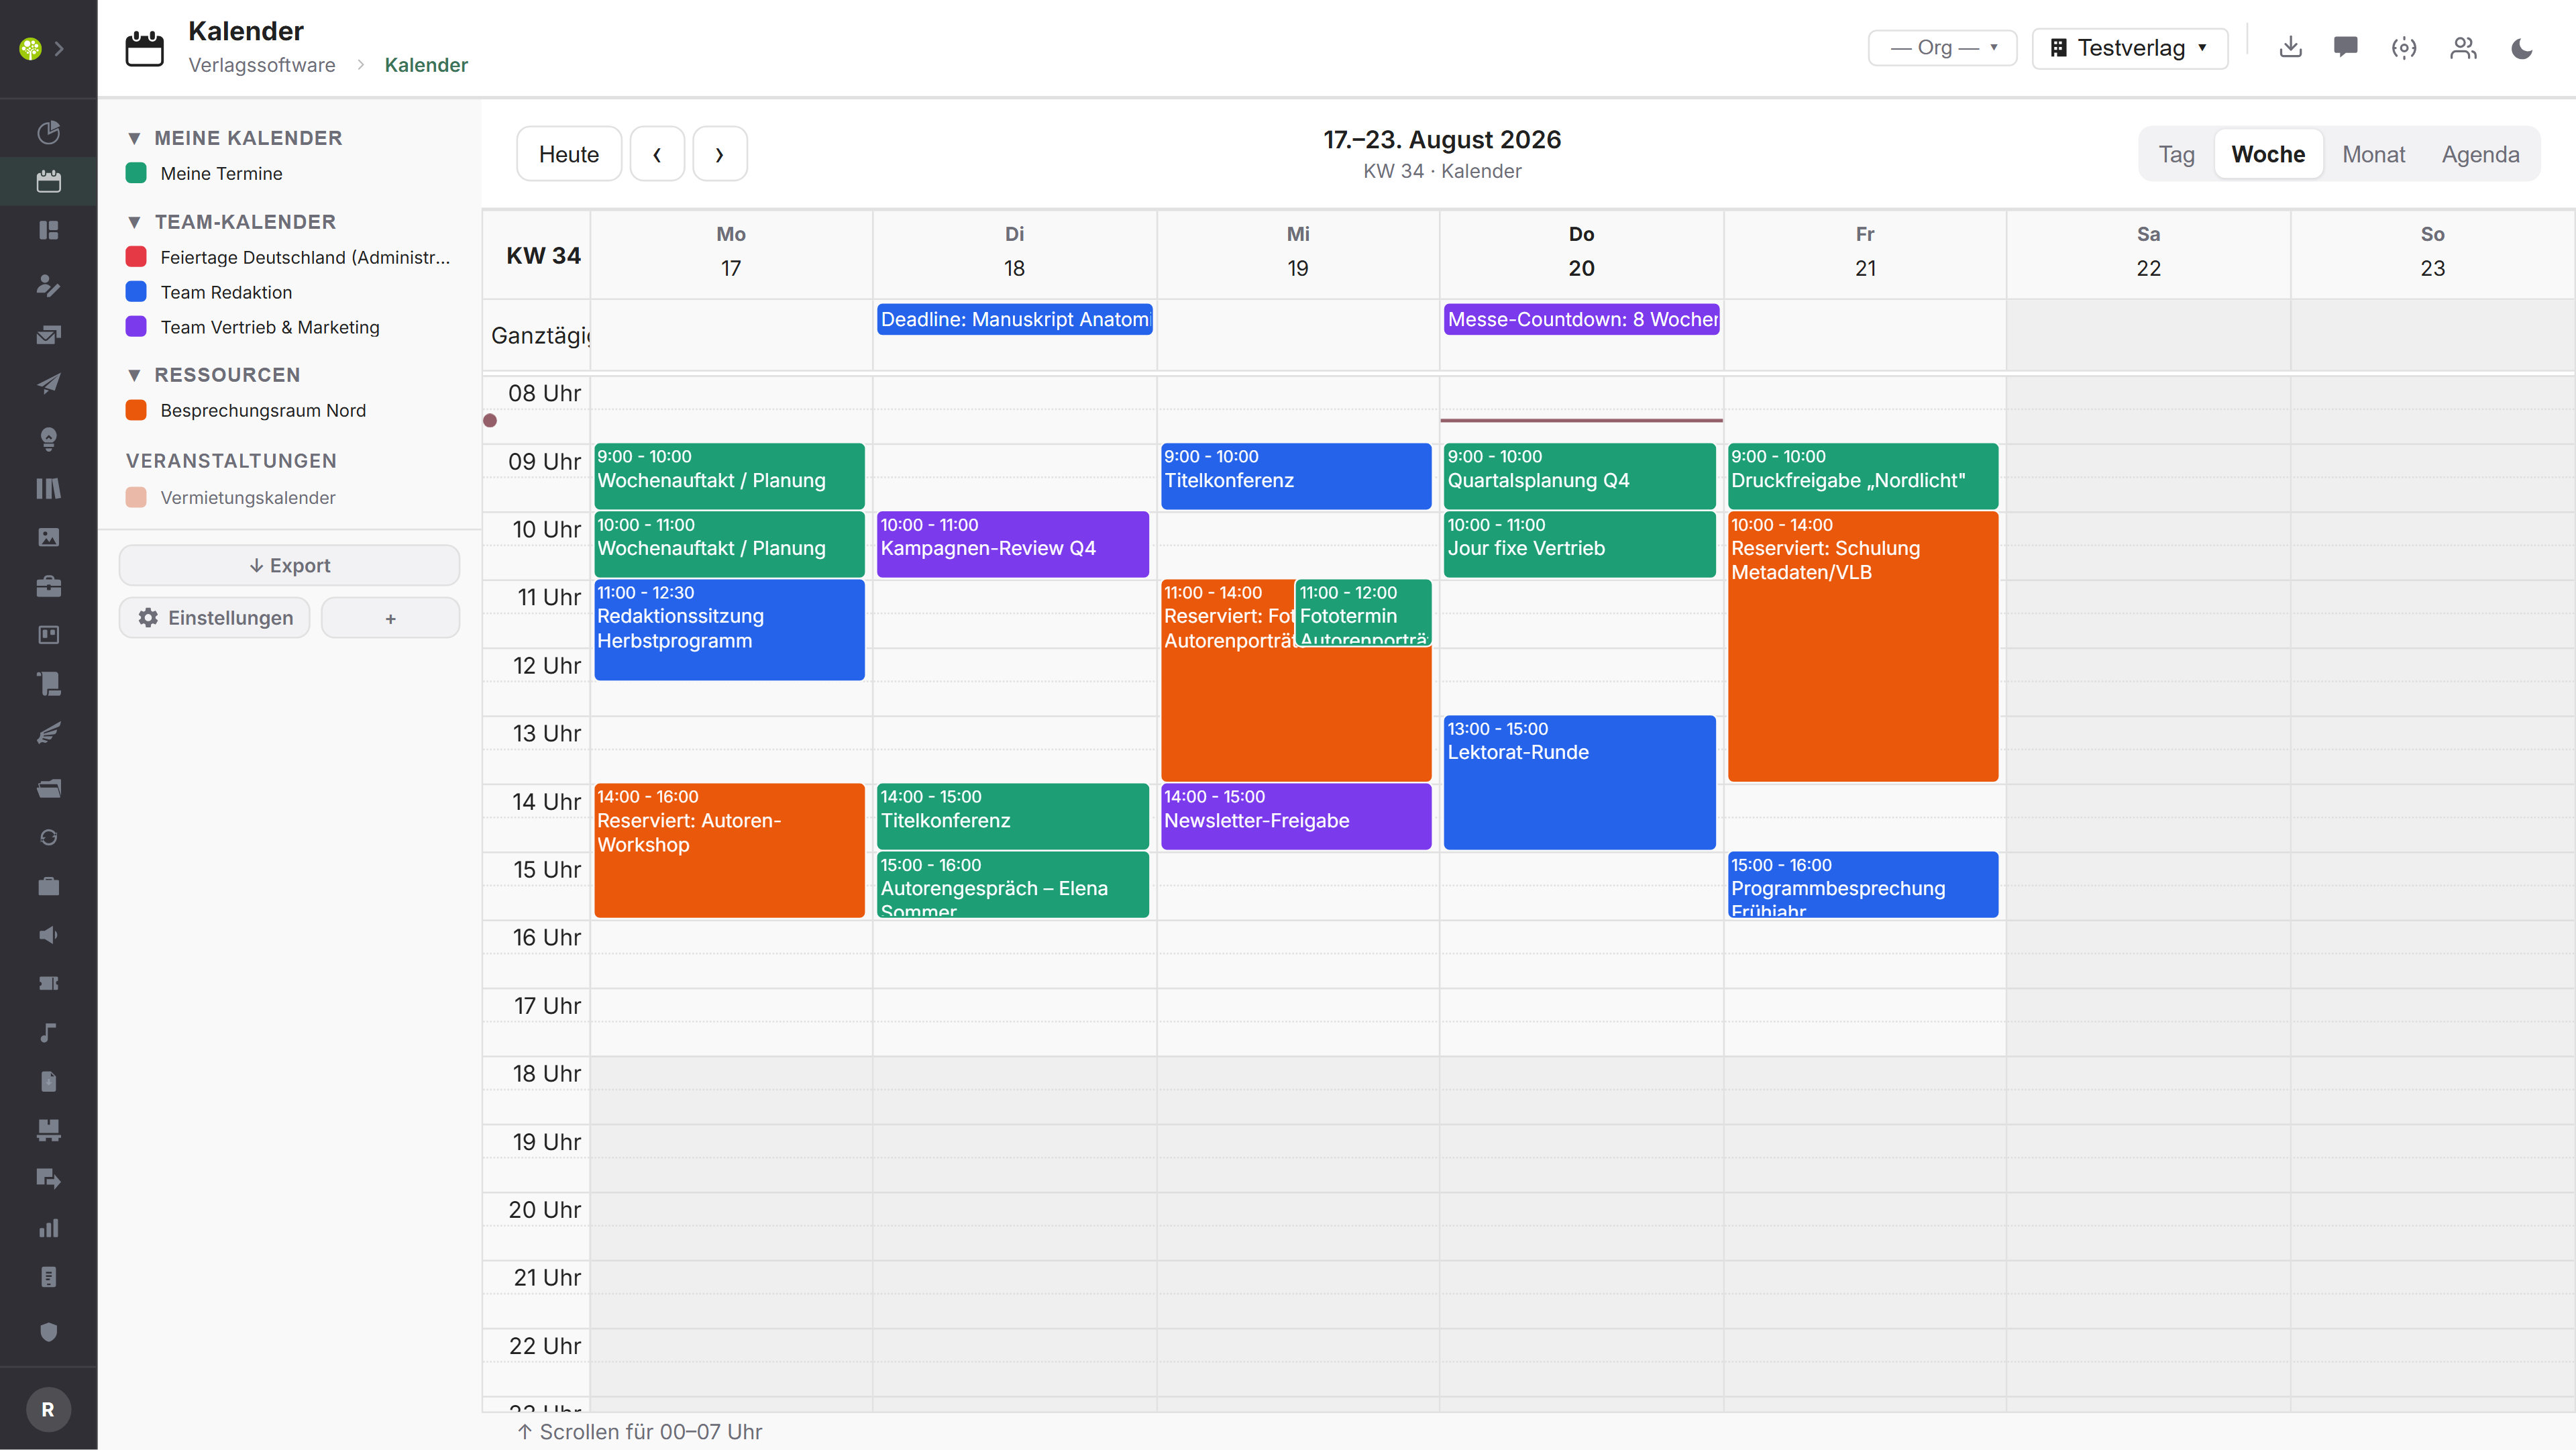2576x1450 pixels.
Task: Click the broadcast target icon in top bar
Action: coord(2404,47)
